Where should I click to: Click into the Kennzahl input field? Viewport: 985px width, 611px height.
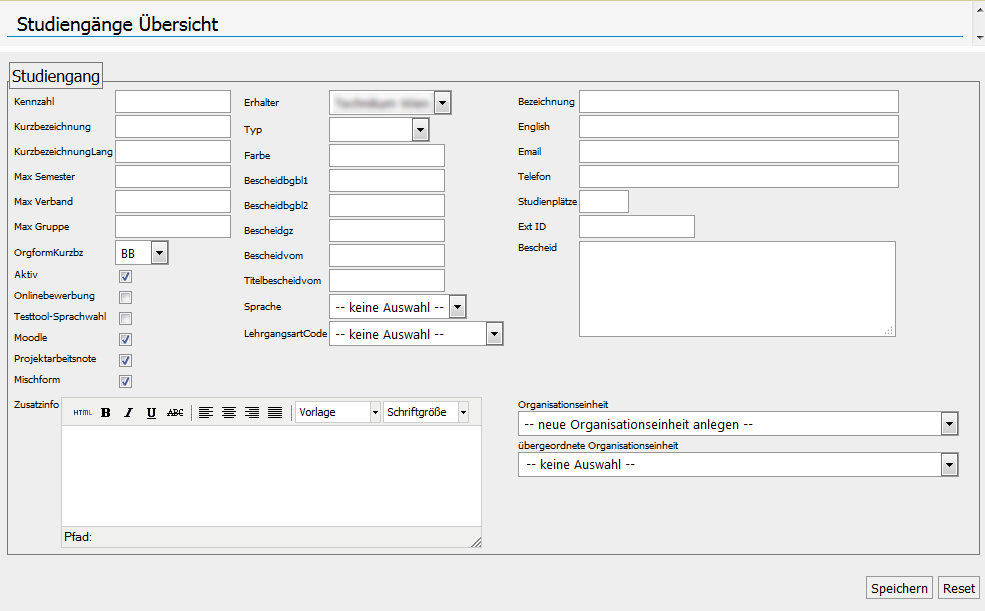173,101
